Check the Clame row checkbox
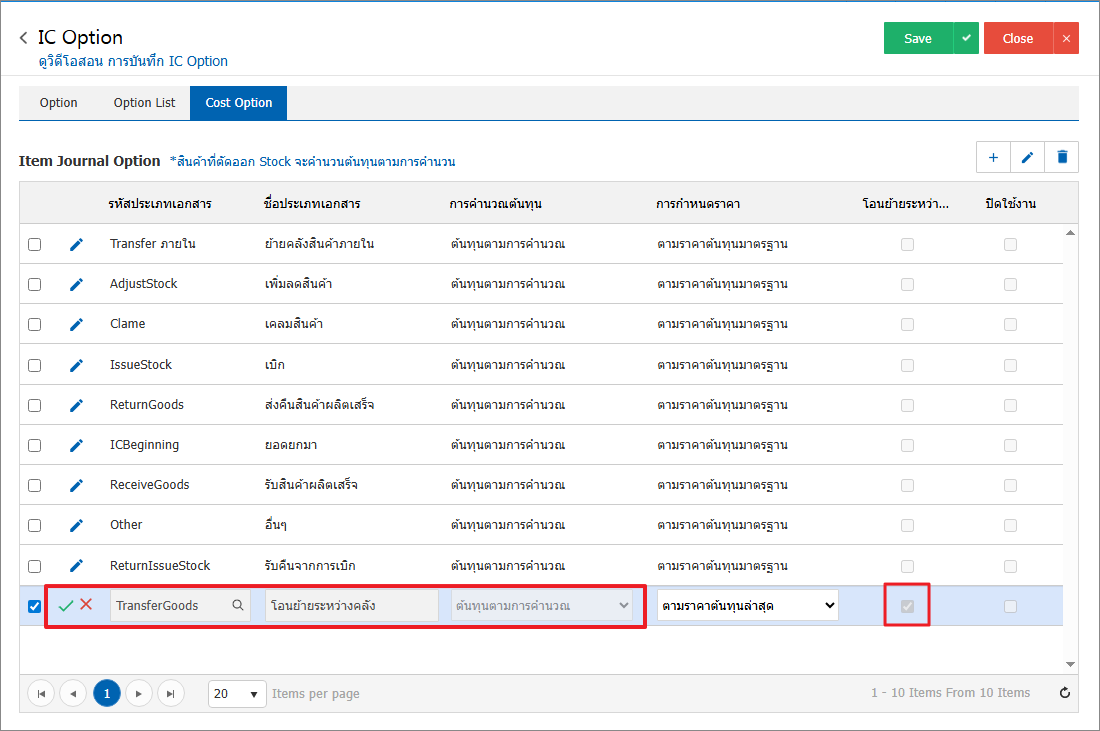The height and width of the screenshot is (731, 1100). click(x=35, y=324)
